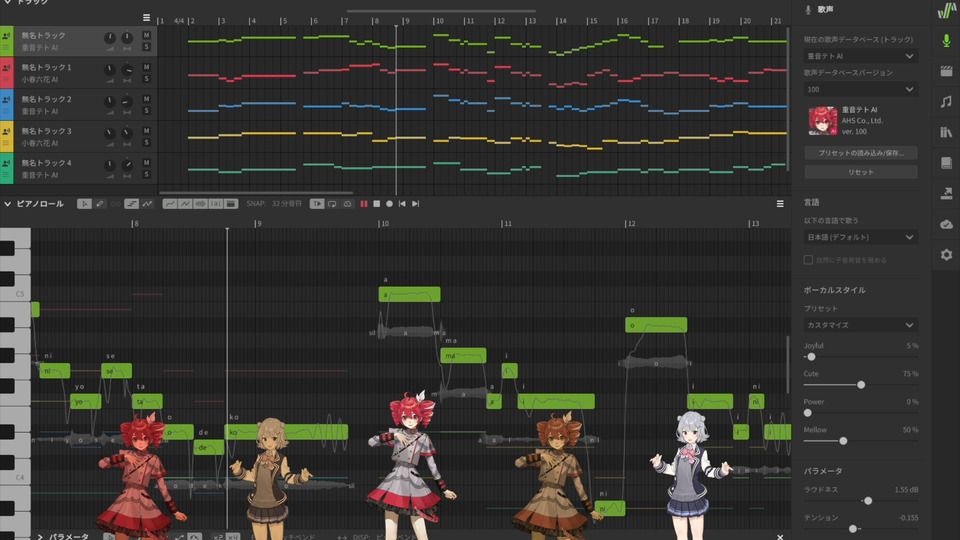
Task: Expand the パラメータ panel at bottom
Action: tap(40, 536)
